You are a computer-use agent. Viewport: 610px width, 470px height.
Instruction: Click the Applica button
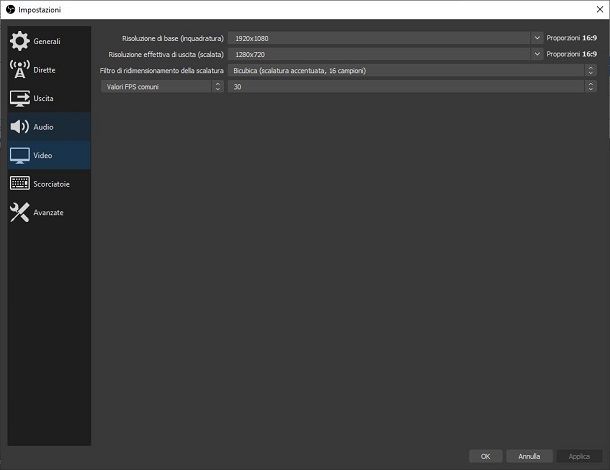(x=579, y=456)
